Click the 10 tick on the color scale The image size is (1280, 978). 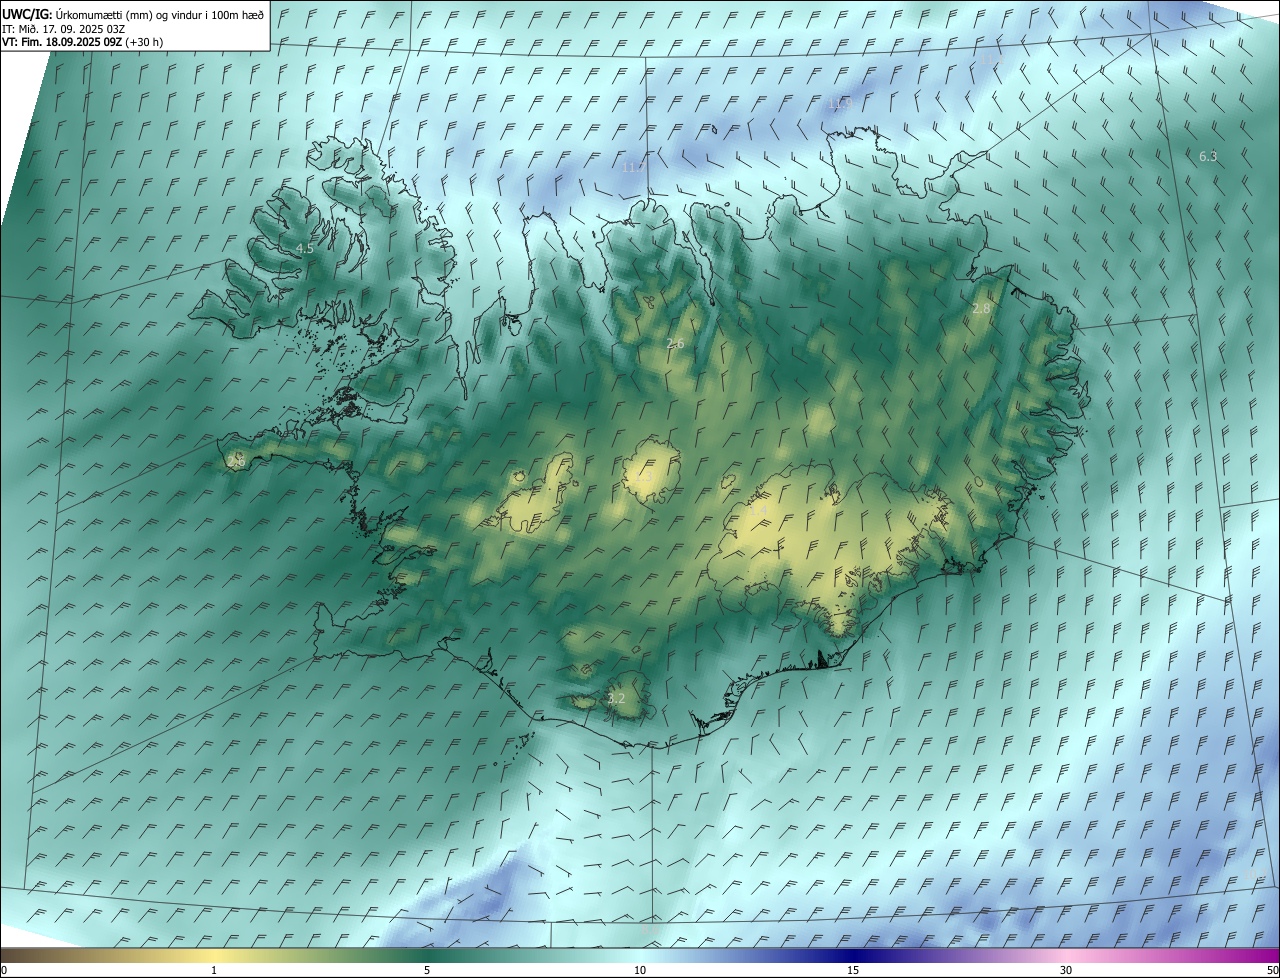pos(640,970)
